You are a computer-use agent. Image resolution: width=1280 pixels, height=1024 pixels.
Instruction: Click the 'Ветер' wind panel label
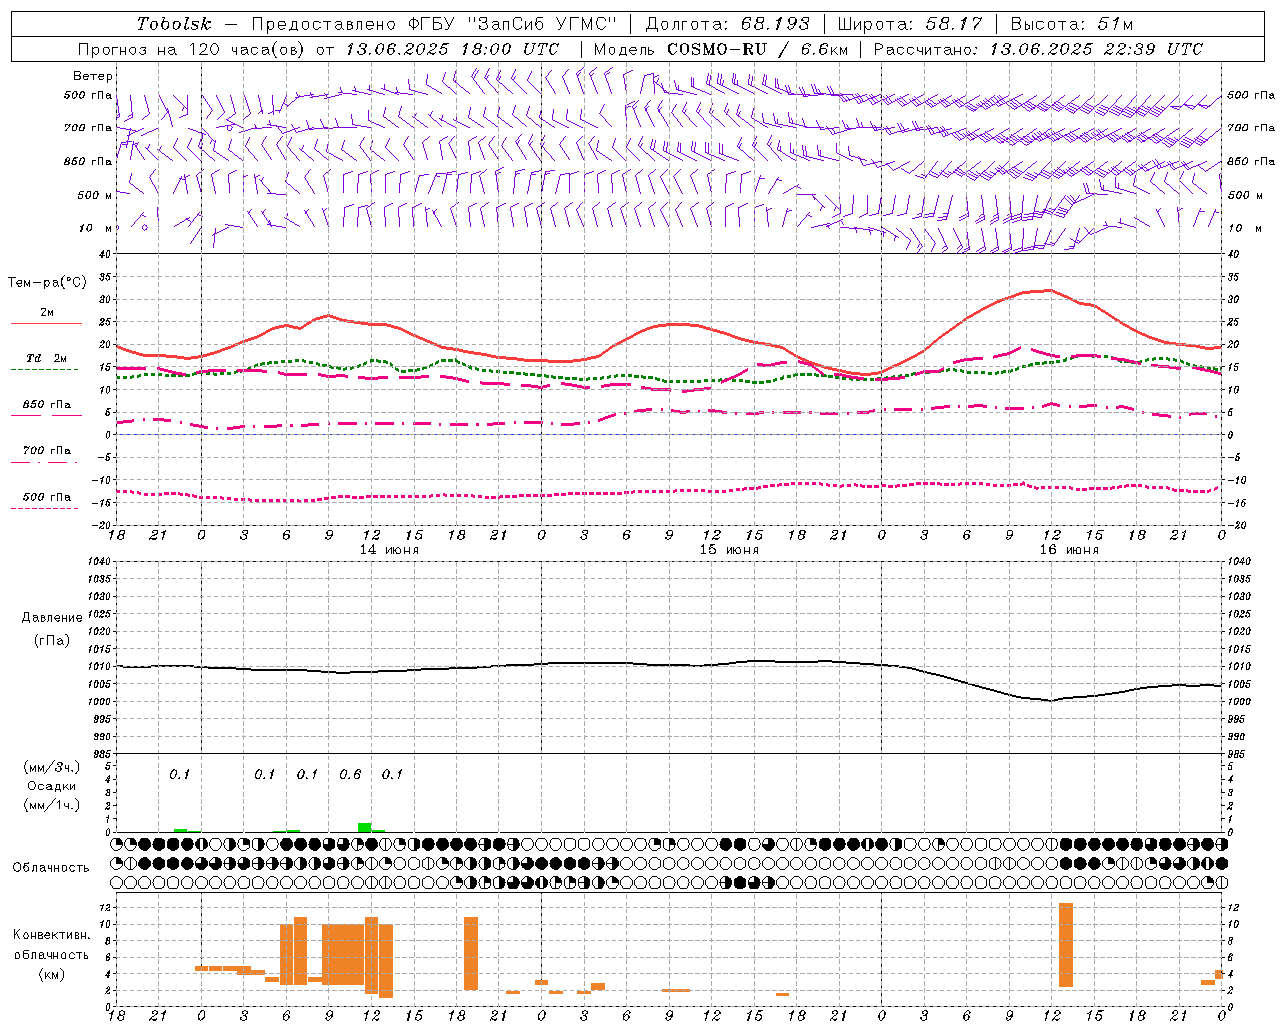point(93,76)
